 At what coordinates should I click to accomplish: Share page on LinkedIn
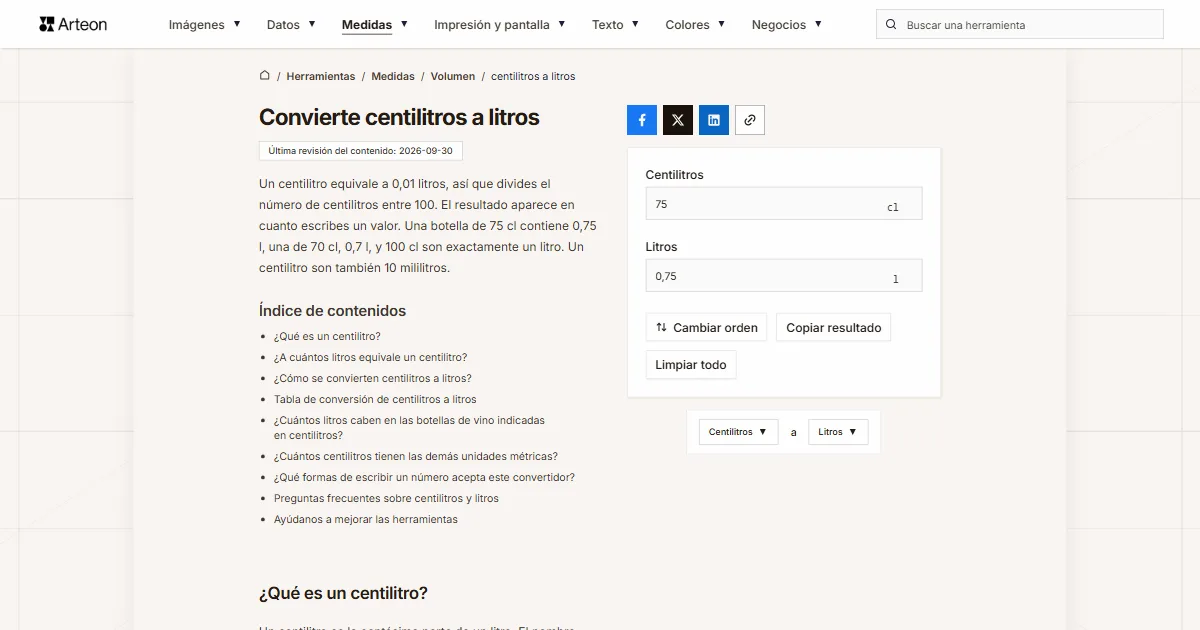[714, 120]
